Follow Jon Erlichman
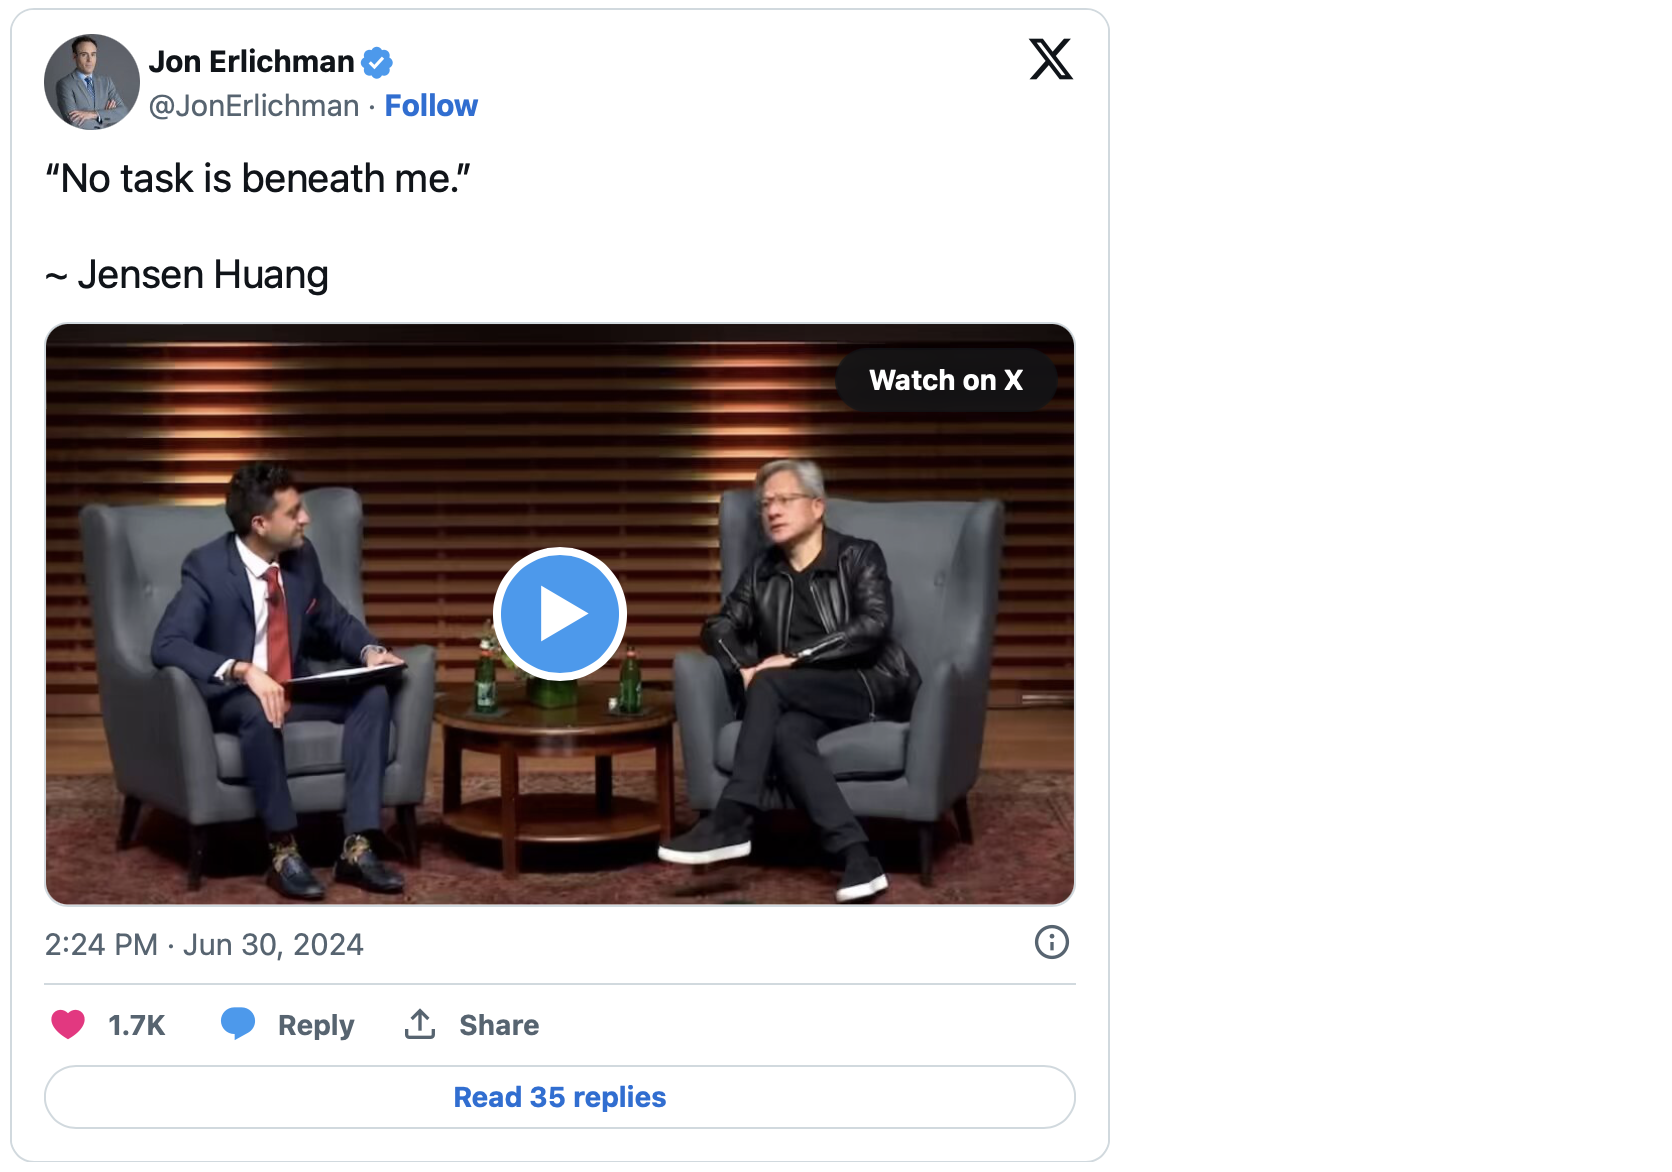Viewport: 1672px width, 1172px height. click(431, 106)
